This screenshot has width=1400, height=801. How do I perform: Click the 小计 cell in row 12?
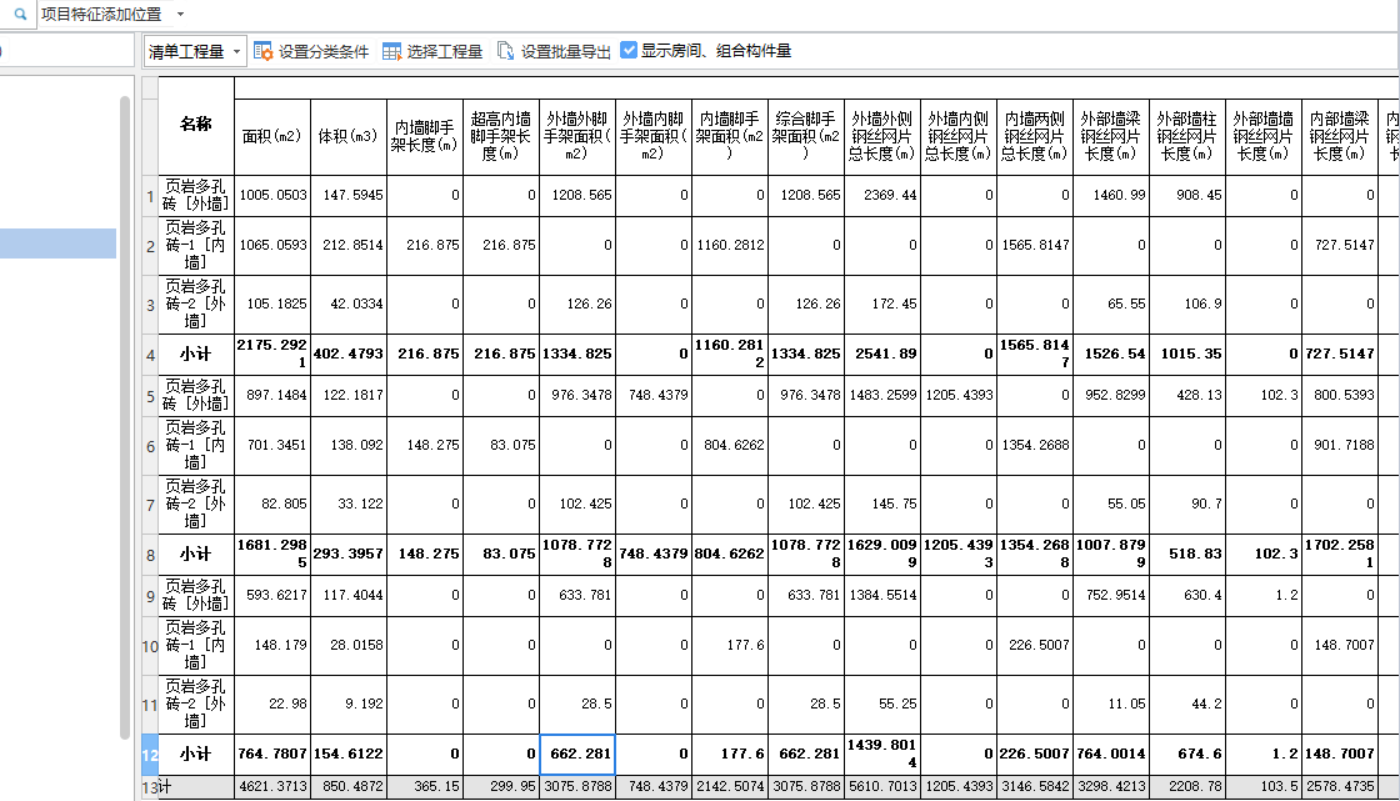pos(196,754)
